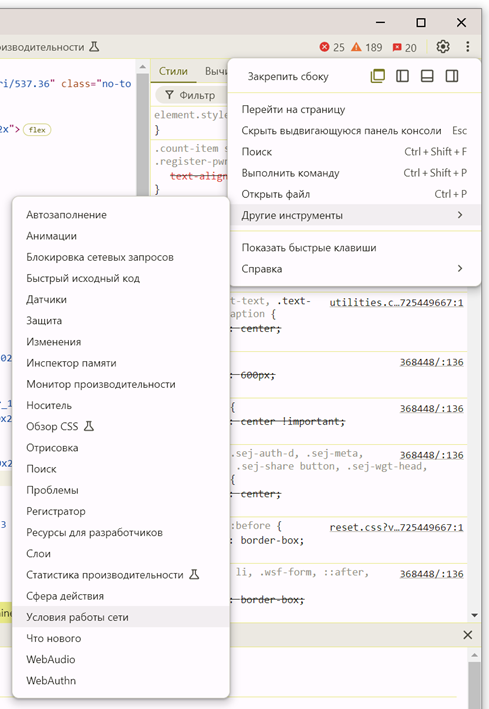The width and height of the screenshot is (489, 709).
Task: Open WebAudio panel
Action: 121,660
